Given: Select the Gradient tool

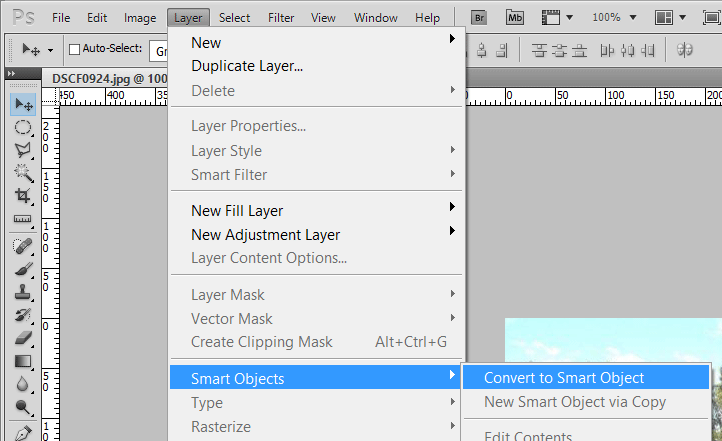Looking at the screenshot, I should tap(22, 362).
